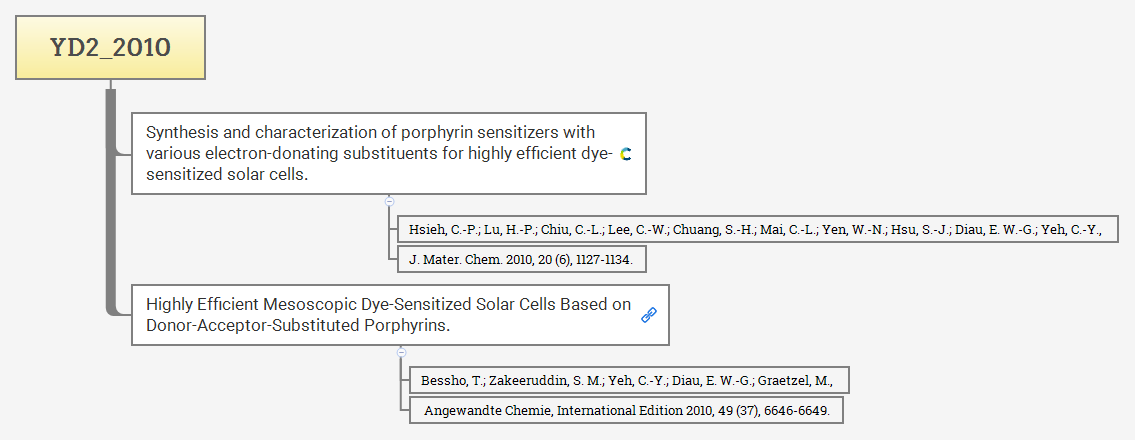Click the Mendeley-style C icon on Synthesis topic
Viewport: 1135px width, 440px height.
(x=626, y=154)
